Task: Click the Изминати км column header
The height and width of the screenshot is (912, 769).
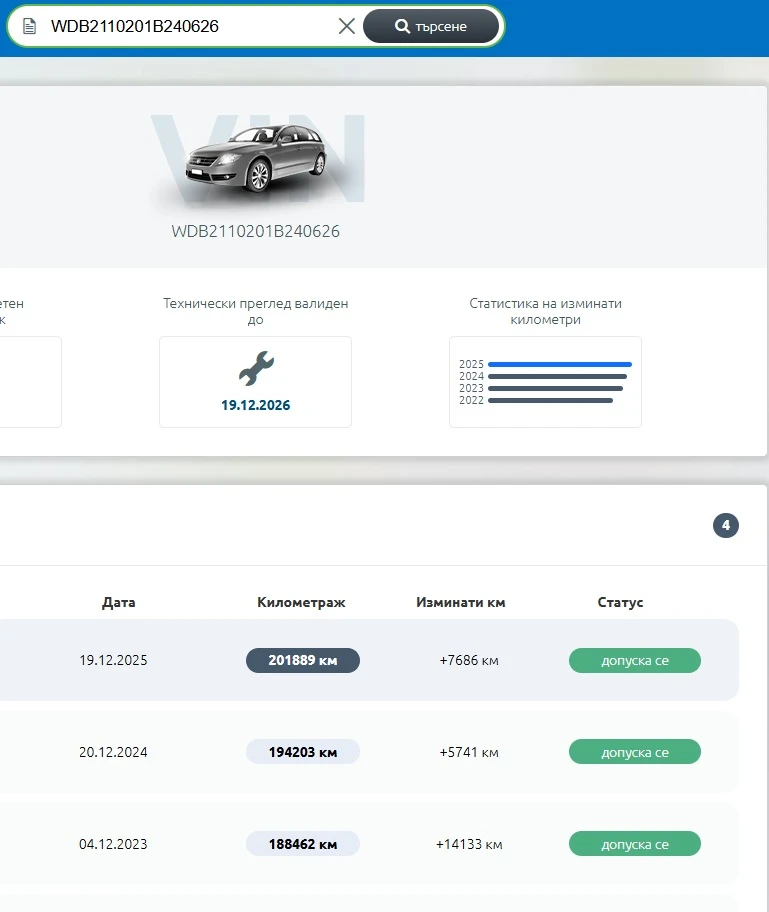Action: [461, 603]
